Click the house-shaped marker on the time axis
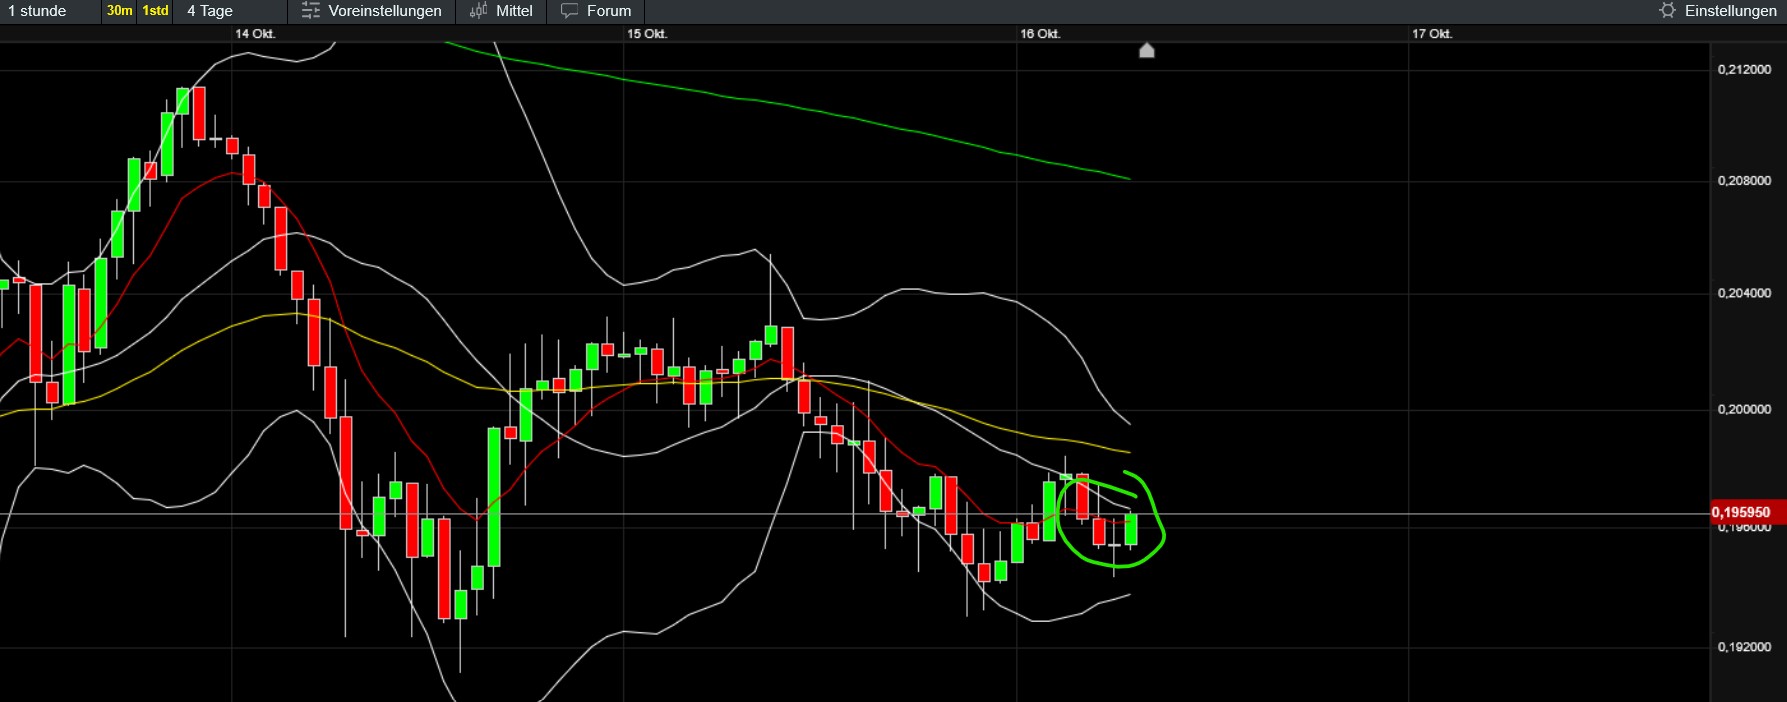 (x=1147, y=50)
